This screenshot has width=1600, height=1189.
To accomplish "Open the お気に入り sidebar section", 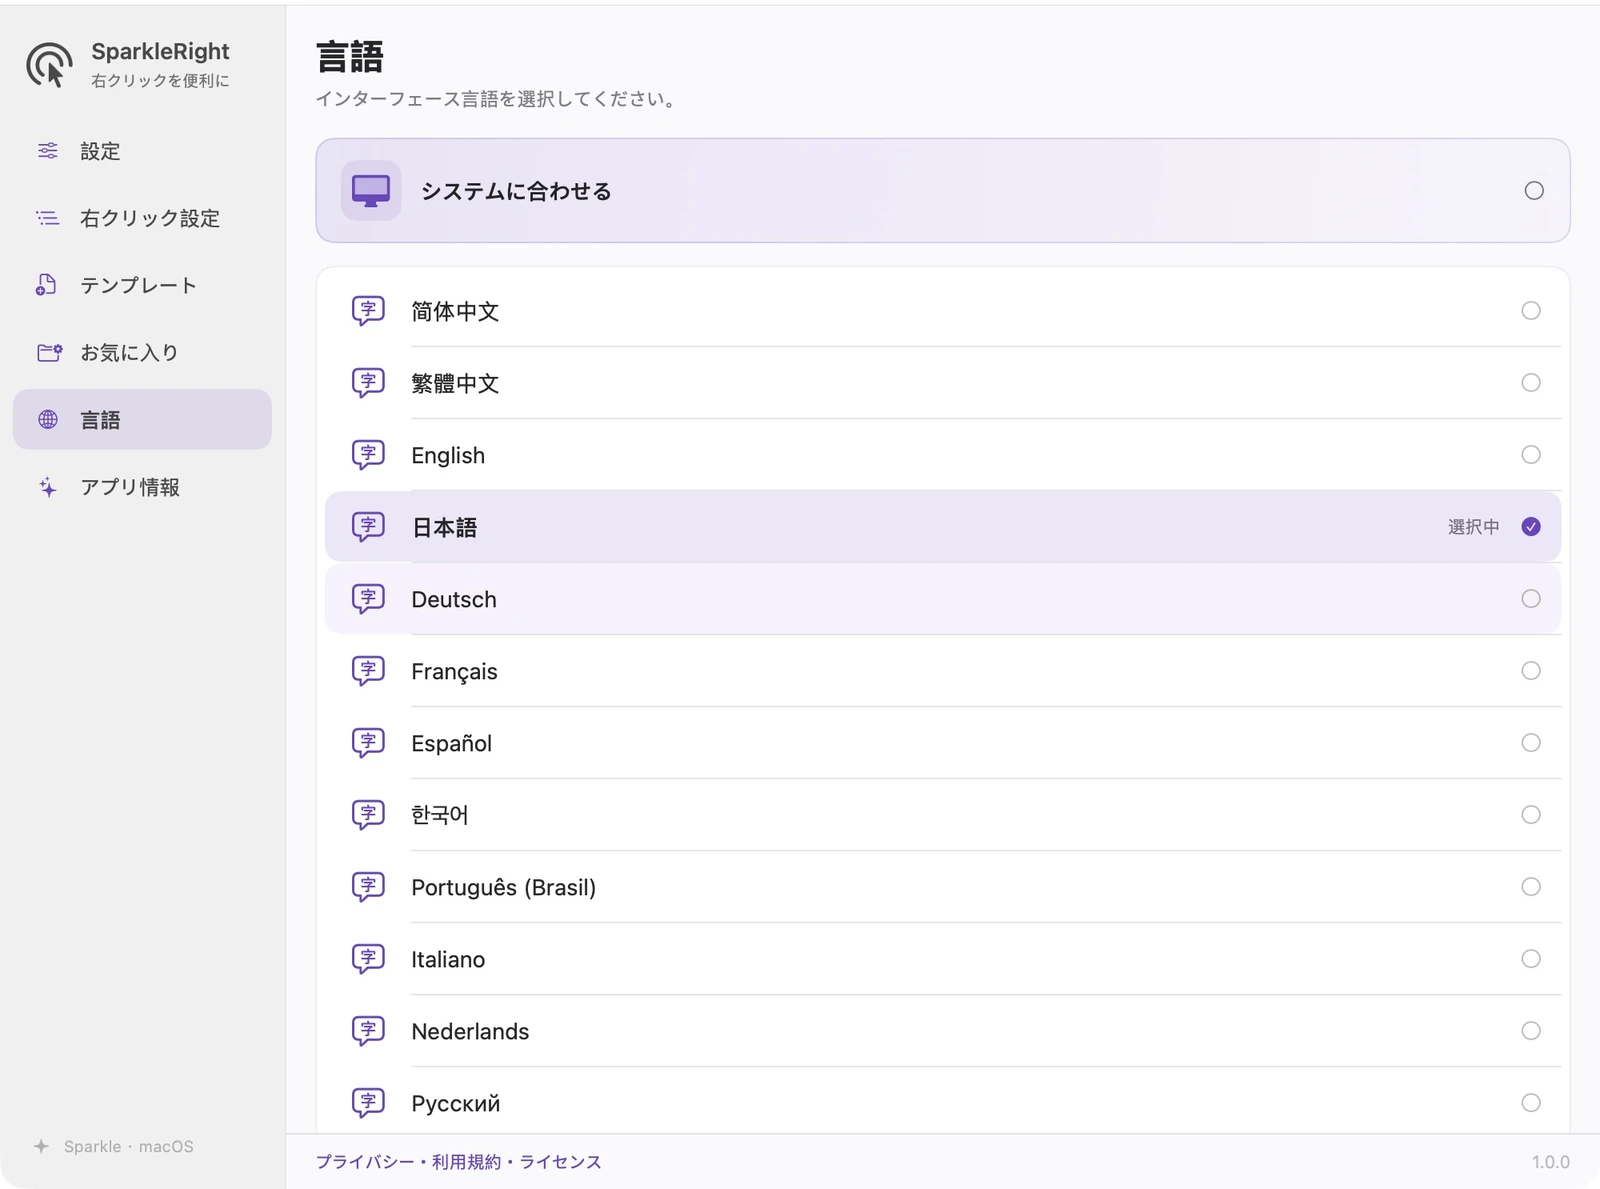I will click(142, 352).
